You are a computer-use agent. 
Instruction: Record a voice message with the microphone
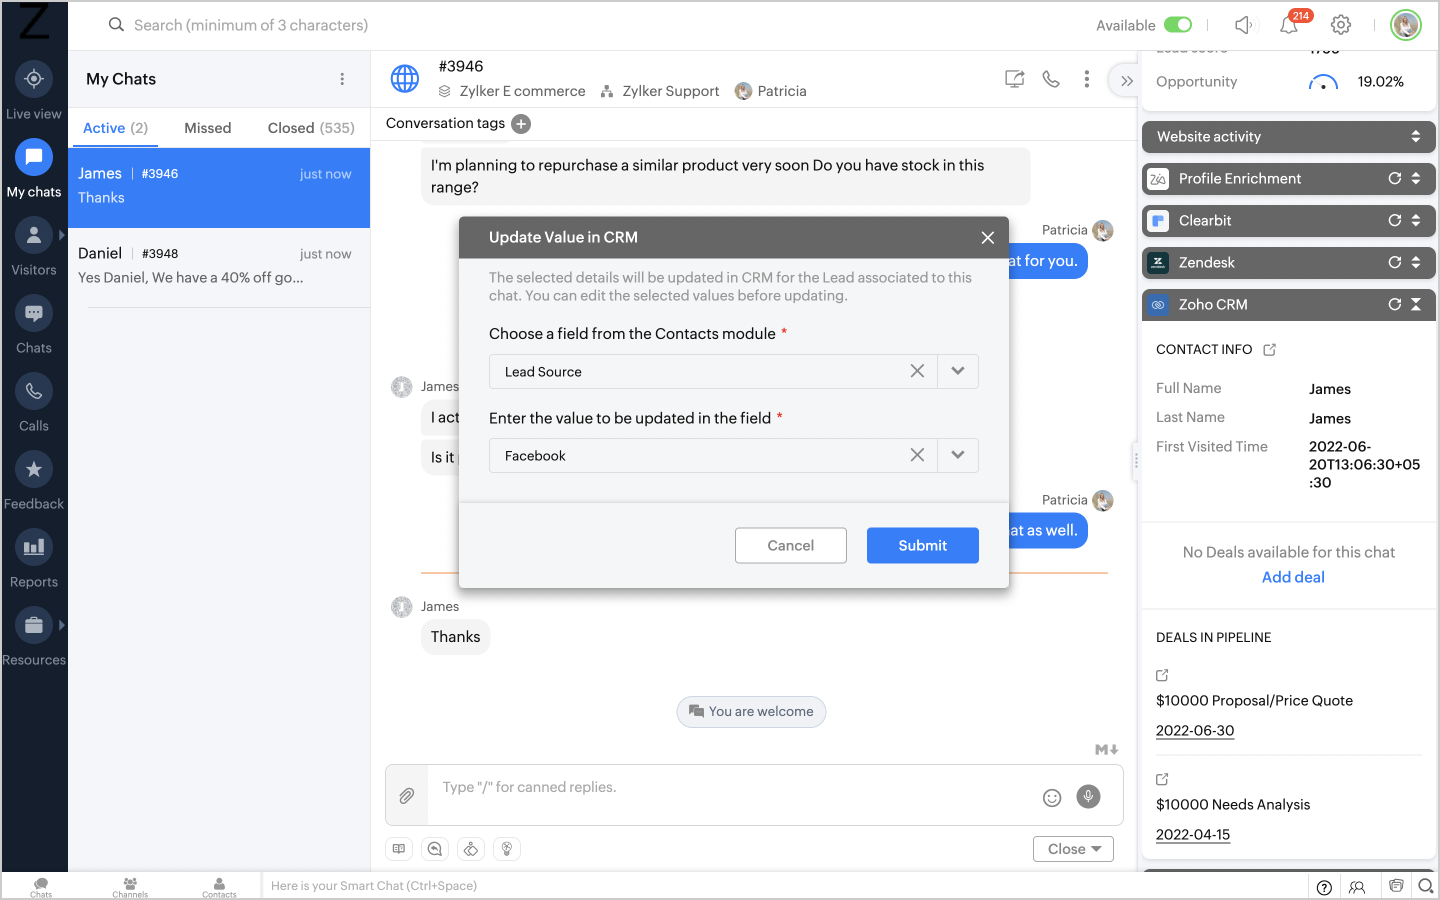(1088, 796)
